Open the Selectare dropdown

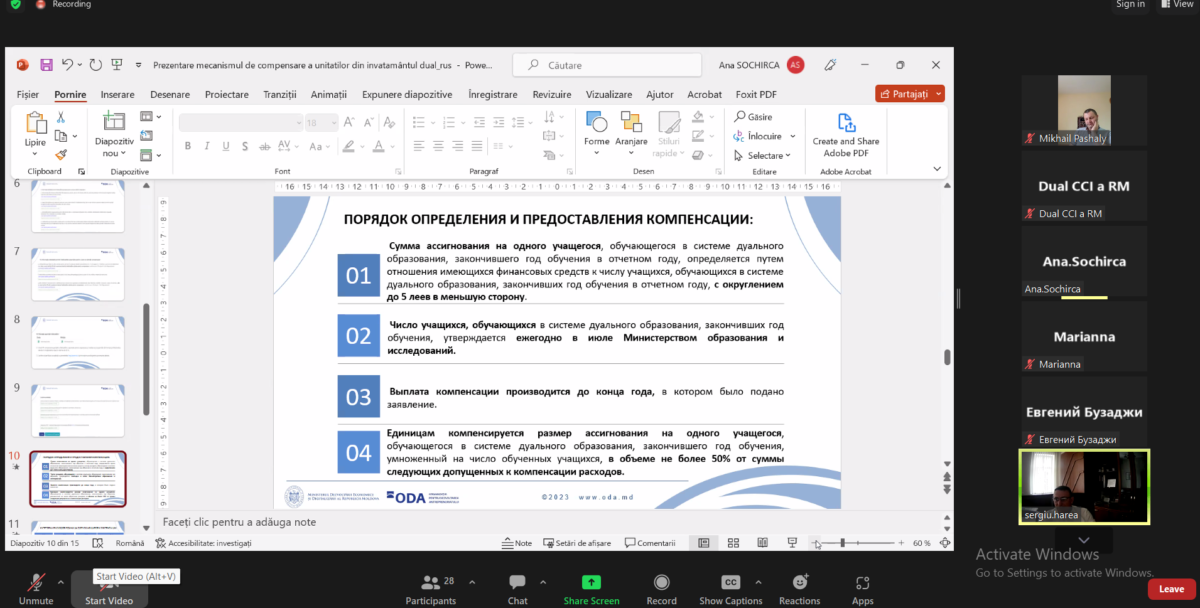point(762,155)
